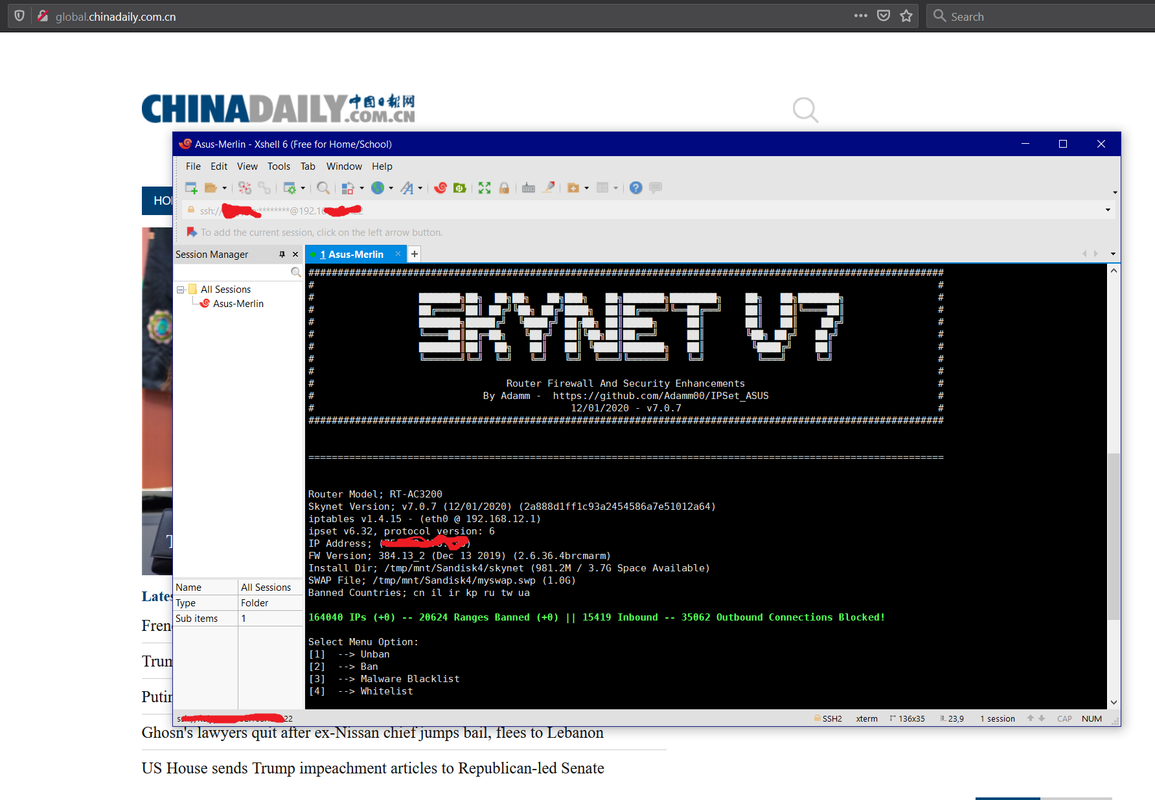Open the Tools menu
Viewport: 1155px width, 800px height.
[278, 166]
